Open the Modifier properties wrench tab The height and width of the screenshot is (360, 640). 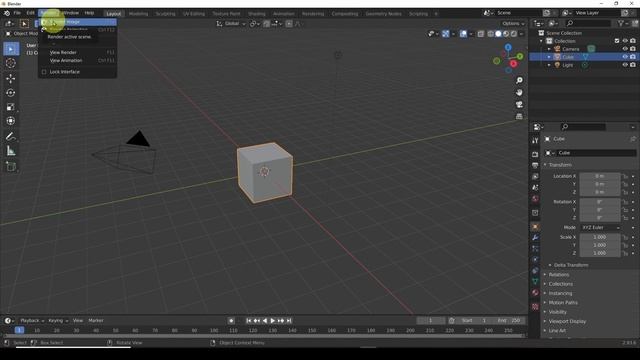coord(535,238)
